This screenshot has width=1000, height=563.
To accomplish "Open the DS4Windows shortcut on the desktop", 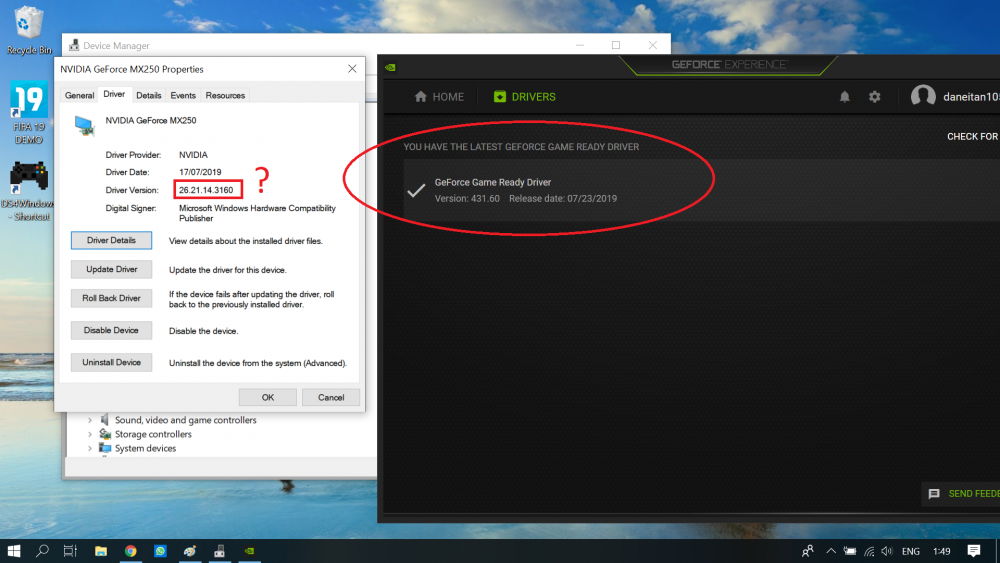I will pos(29,191).
